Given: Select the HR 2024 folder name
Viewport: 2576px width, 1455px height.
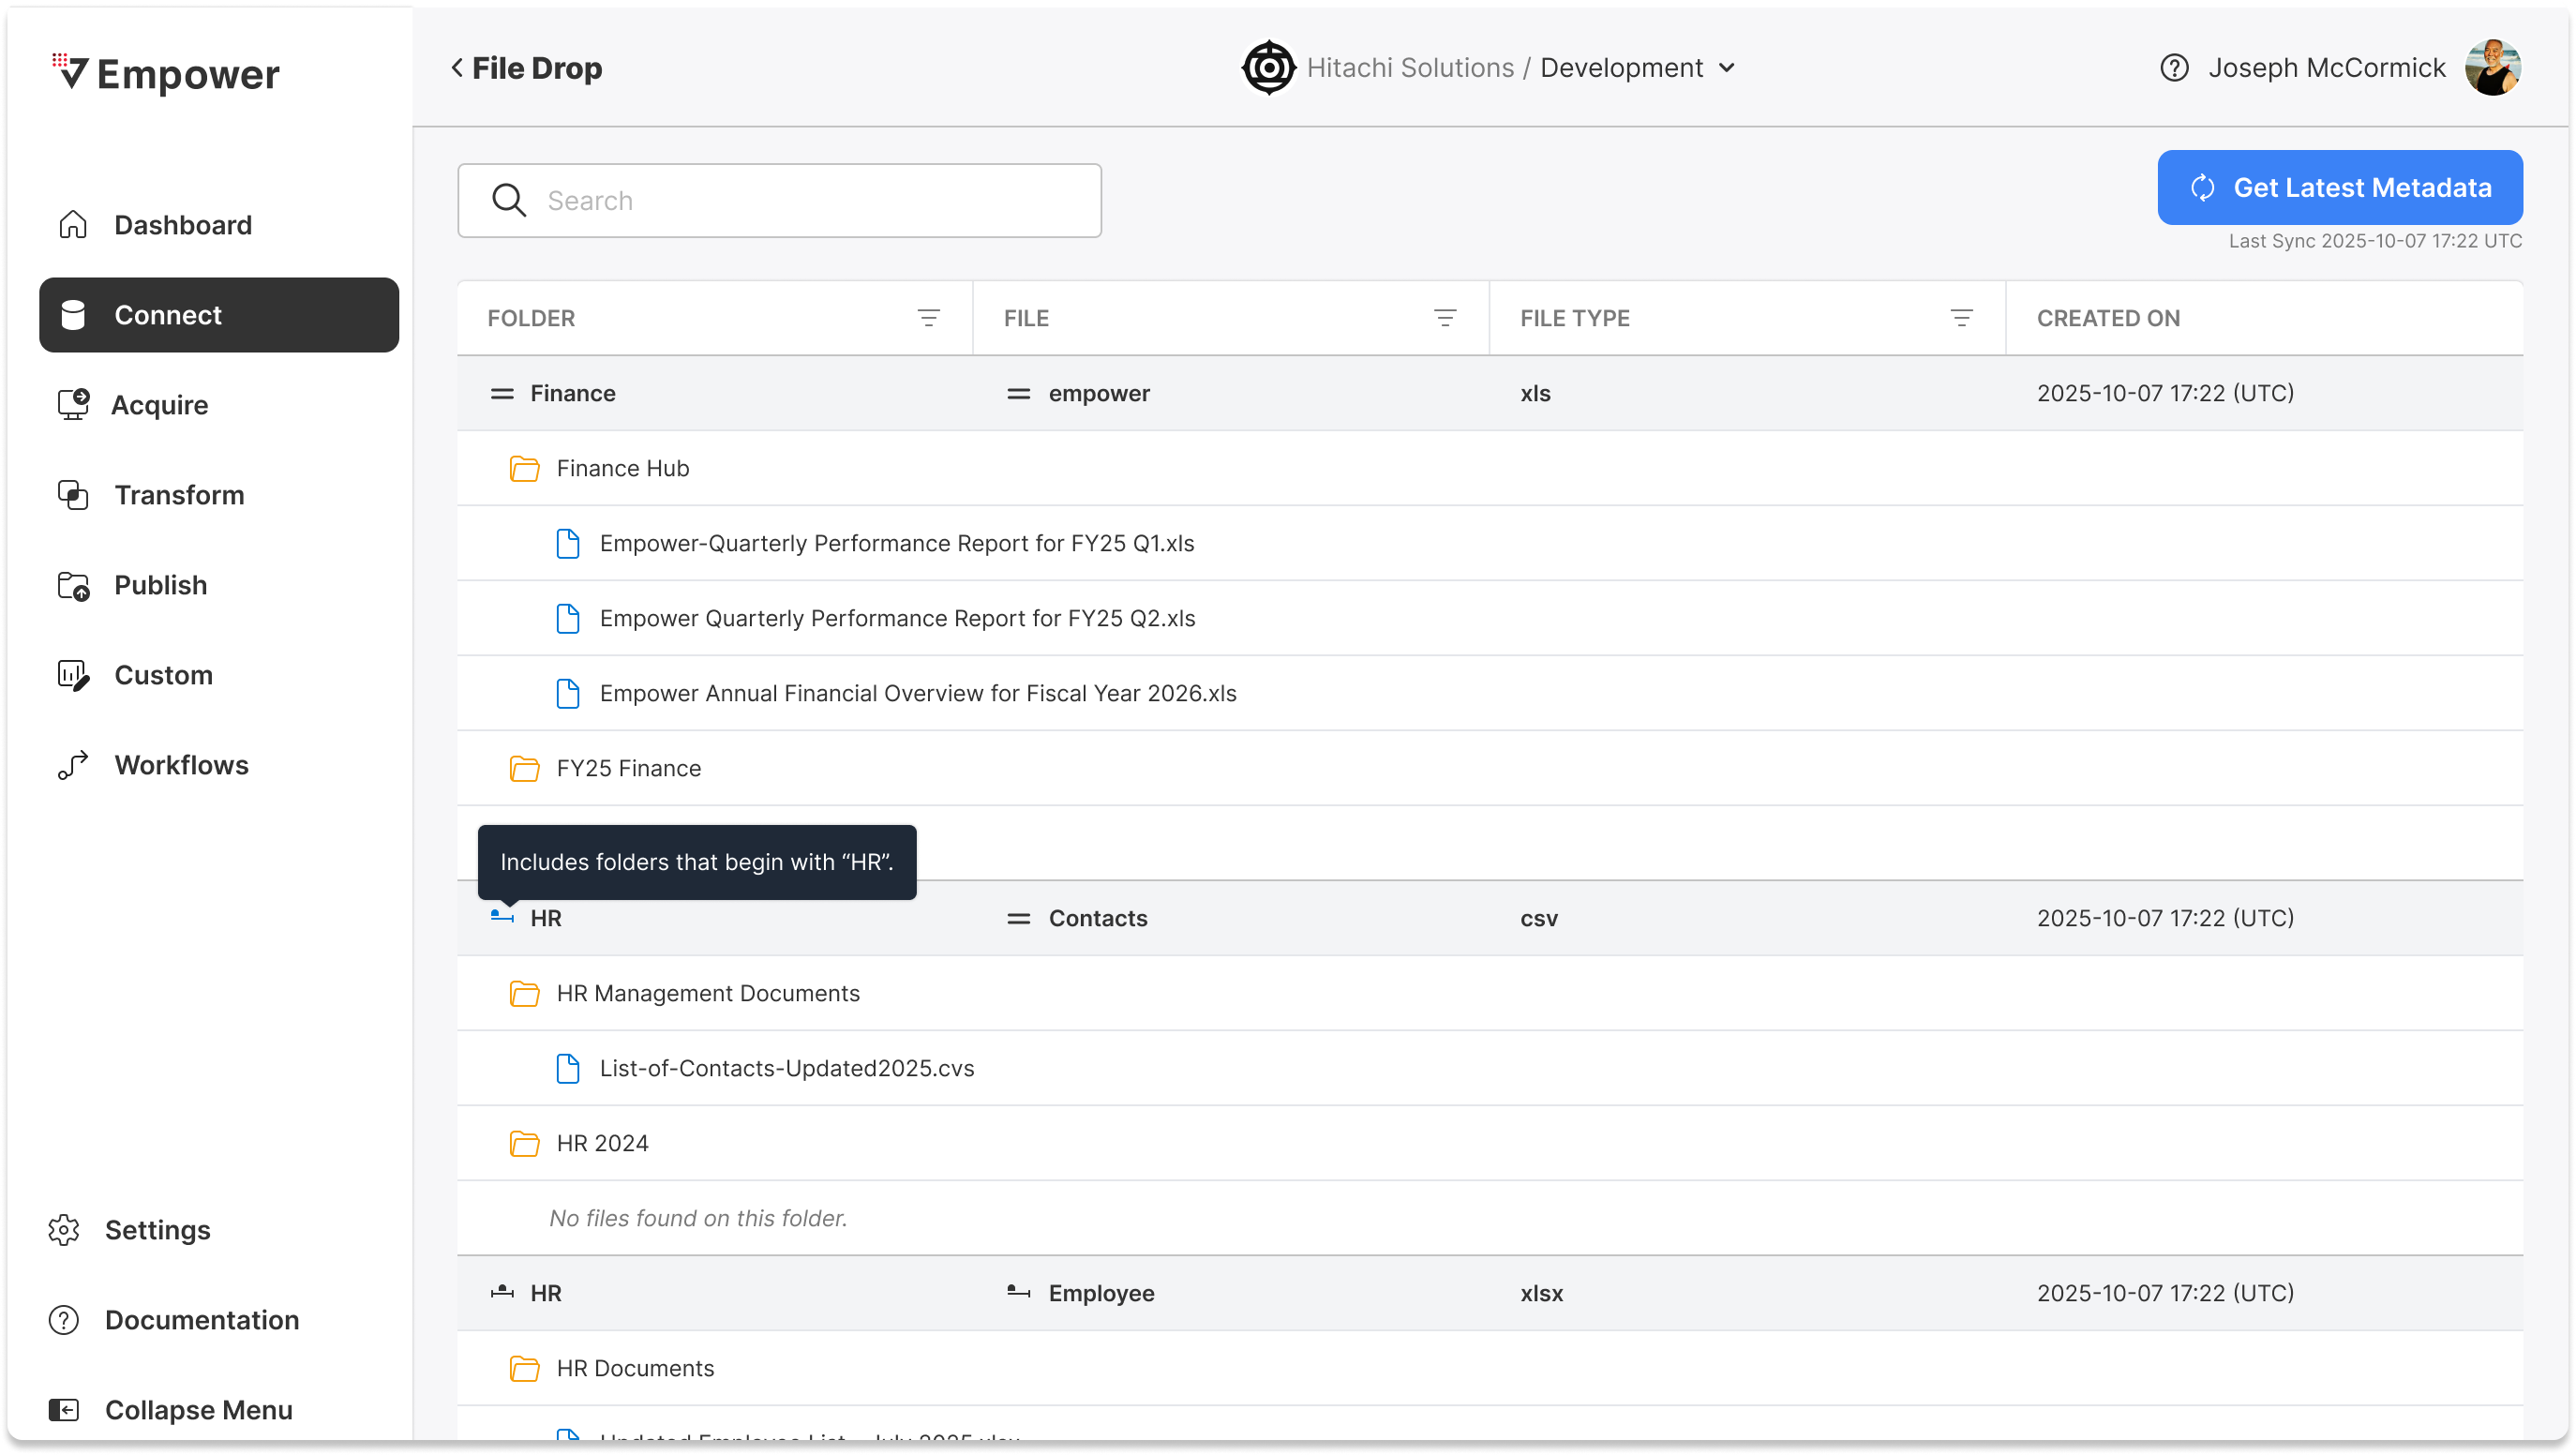Looking at the screenshot, I should [x=603, y=1144].
